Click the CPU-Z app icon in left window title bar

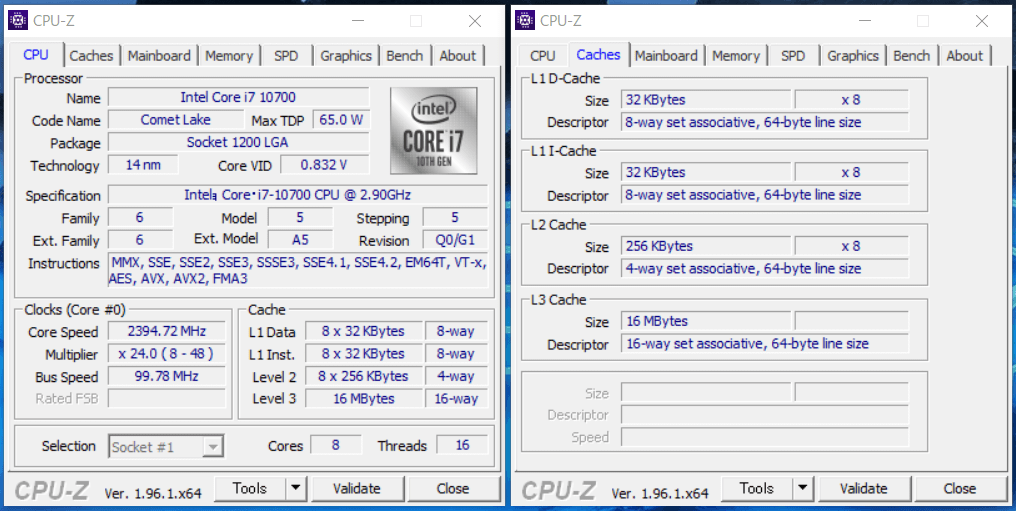click(x=18, y=21)
